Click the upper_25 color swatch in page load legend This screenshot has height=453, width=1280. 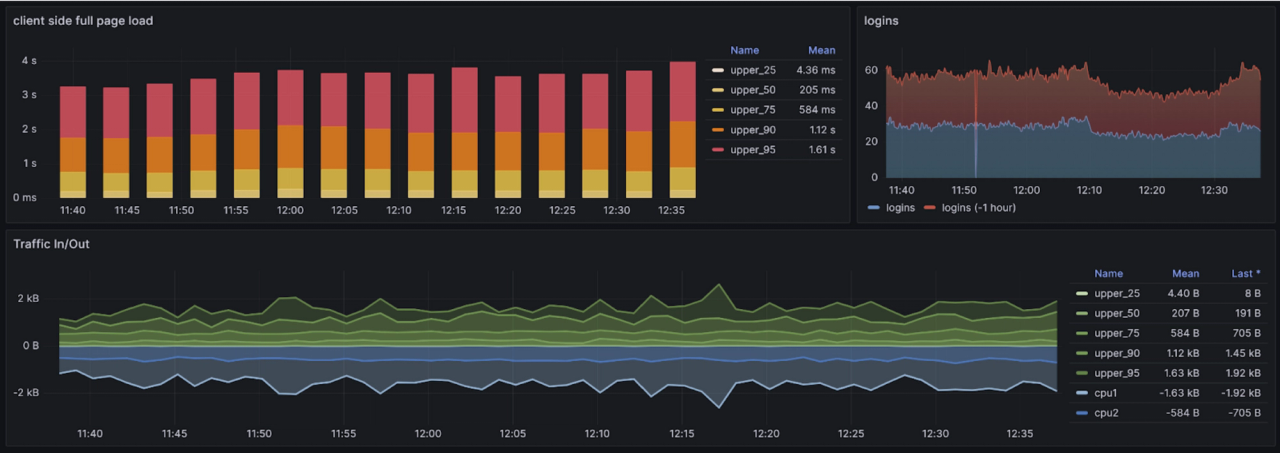click(x=716, y=71)
